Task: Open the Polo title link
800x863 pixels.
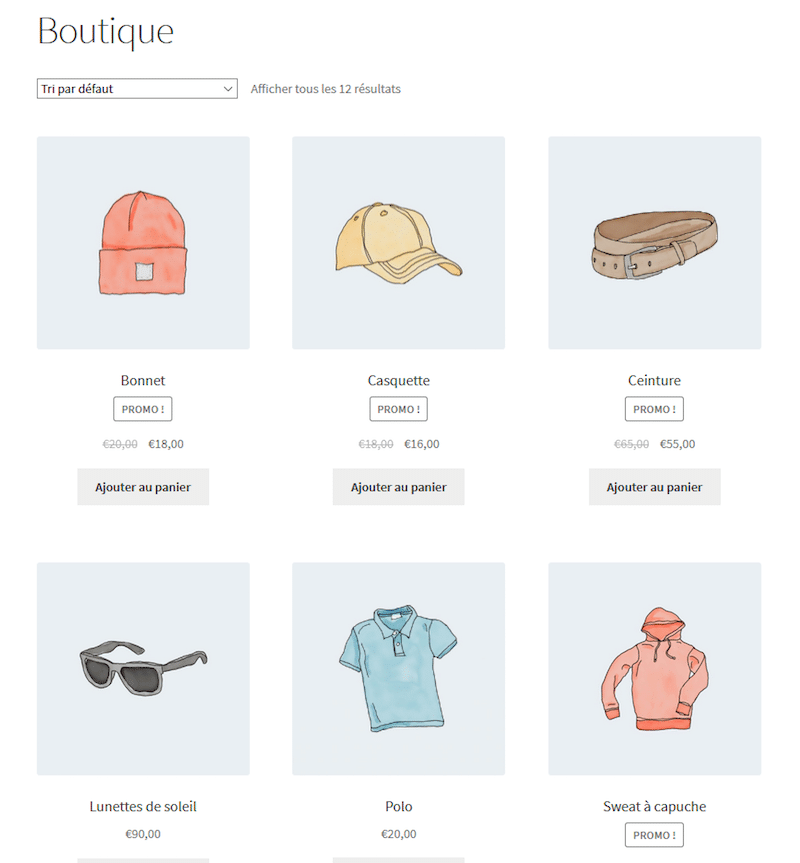Action: point(398,806)
